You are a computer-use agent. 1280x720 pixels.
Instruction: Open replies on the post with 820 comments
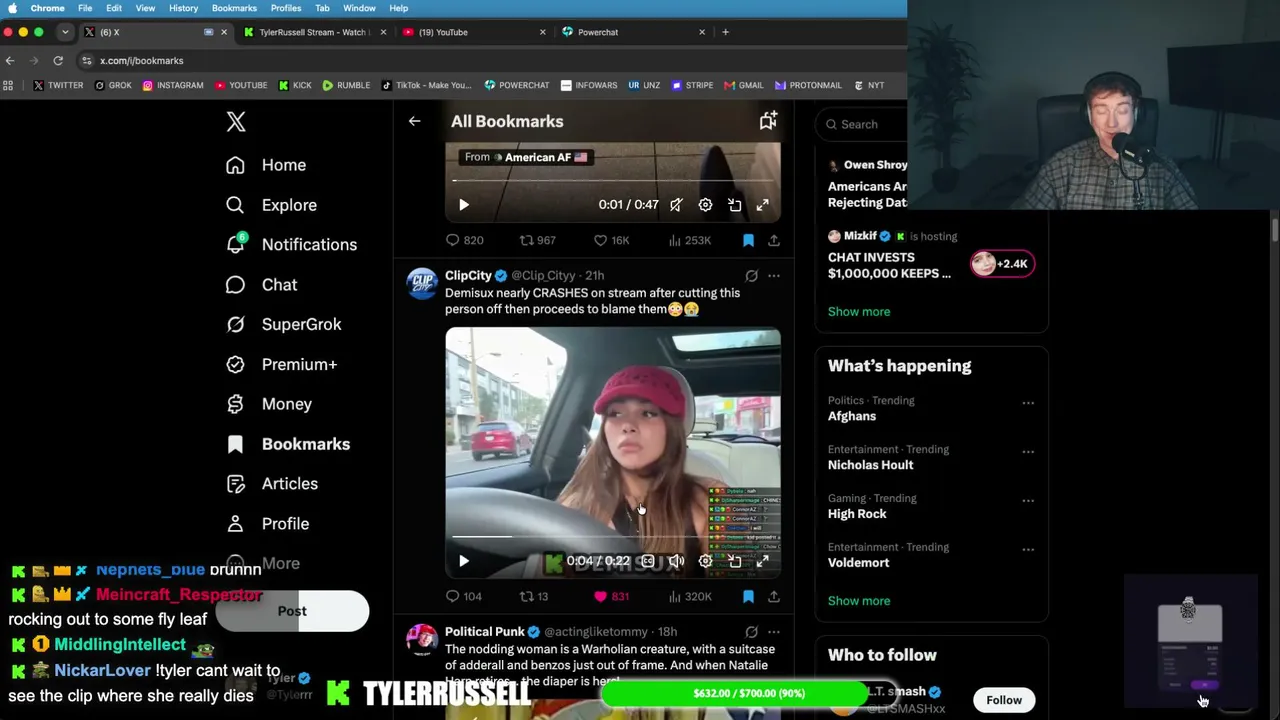464,240
